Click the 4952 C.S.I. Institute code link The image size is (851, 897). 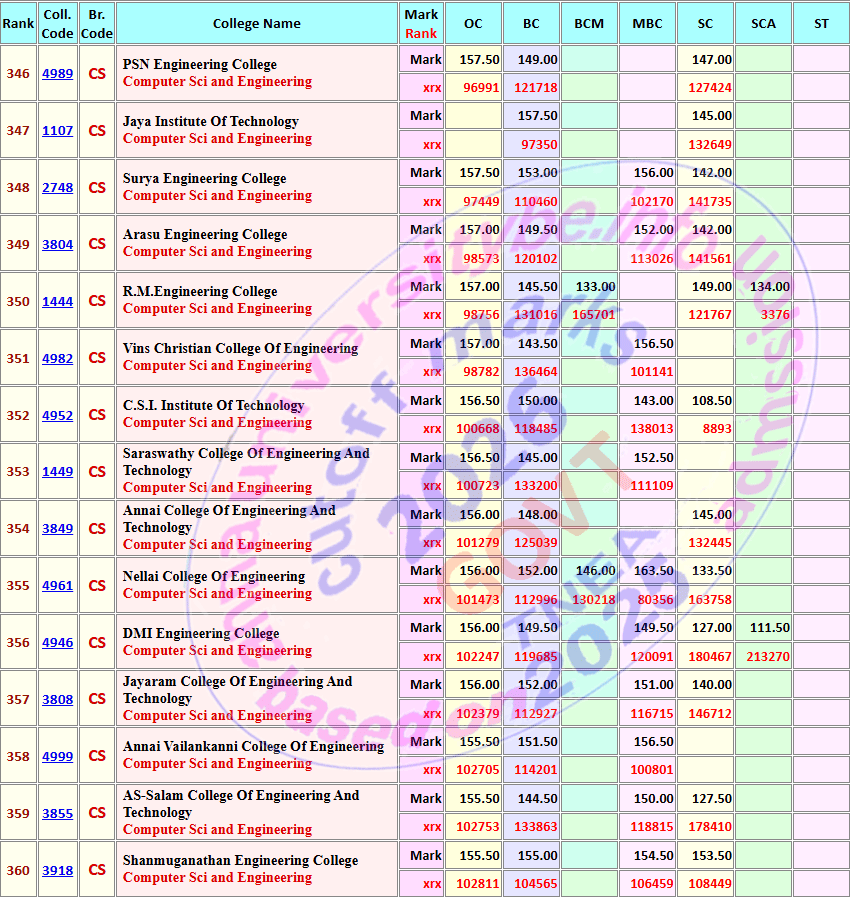coord(57,415)
